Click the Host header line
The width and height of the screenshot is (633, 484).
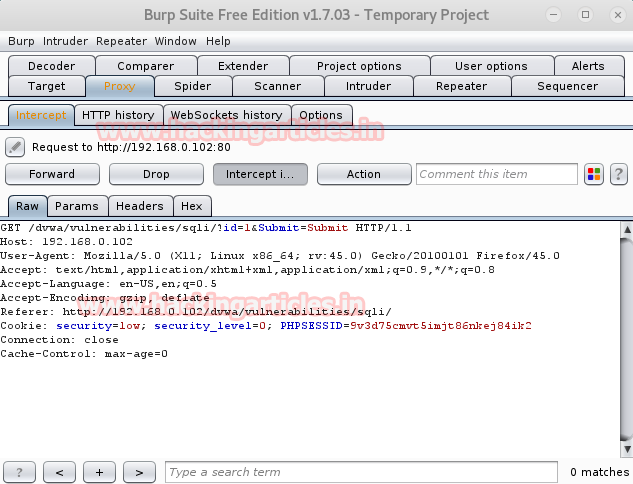pos(66,242)
